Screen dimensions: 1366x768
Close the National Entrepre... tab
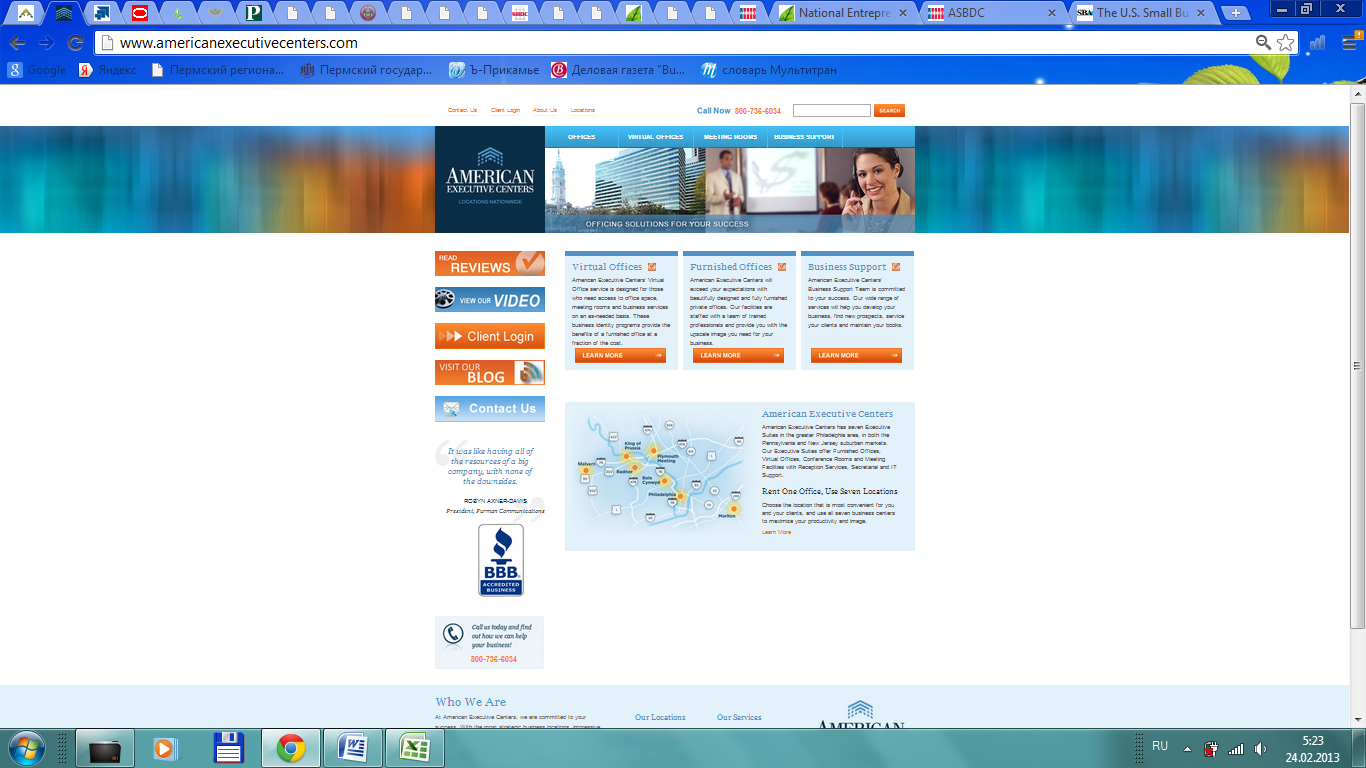pos(903,13)
